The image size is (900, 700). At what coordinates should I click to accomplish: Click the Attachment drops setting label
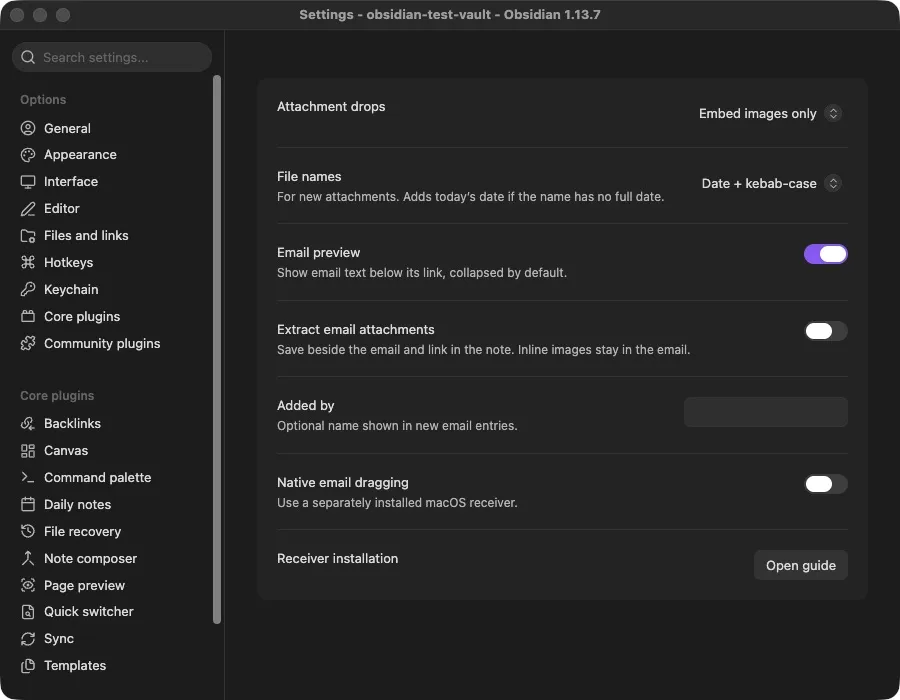tap(331, 107)
